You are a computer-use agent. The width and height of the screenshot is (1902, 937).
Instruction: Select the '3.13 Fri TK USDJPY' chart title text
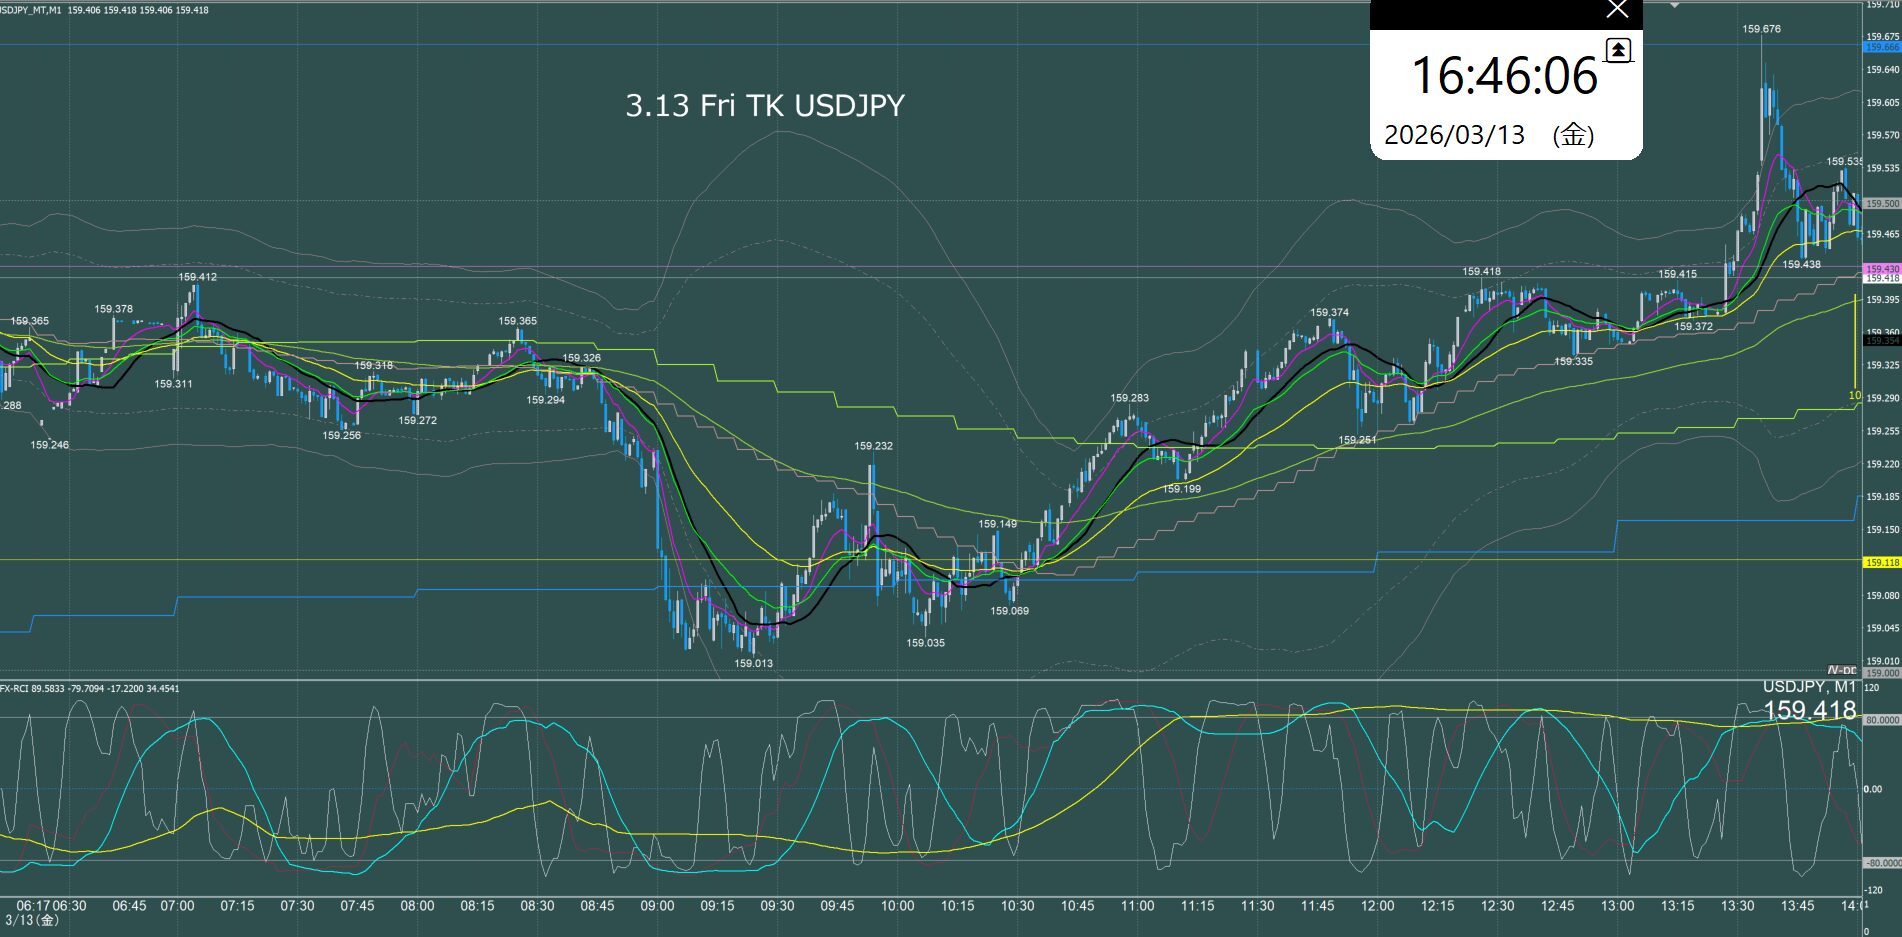click(764, 106)
